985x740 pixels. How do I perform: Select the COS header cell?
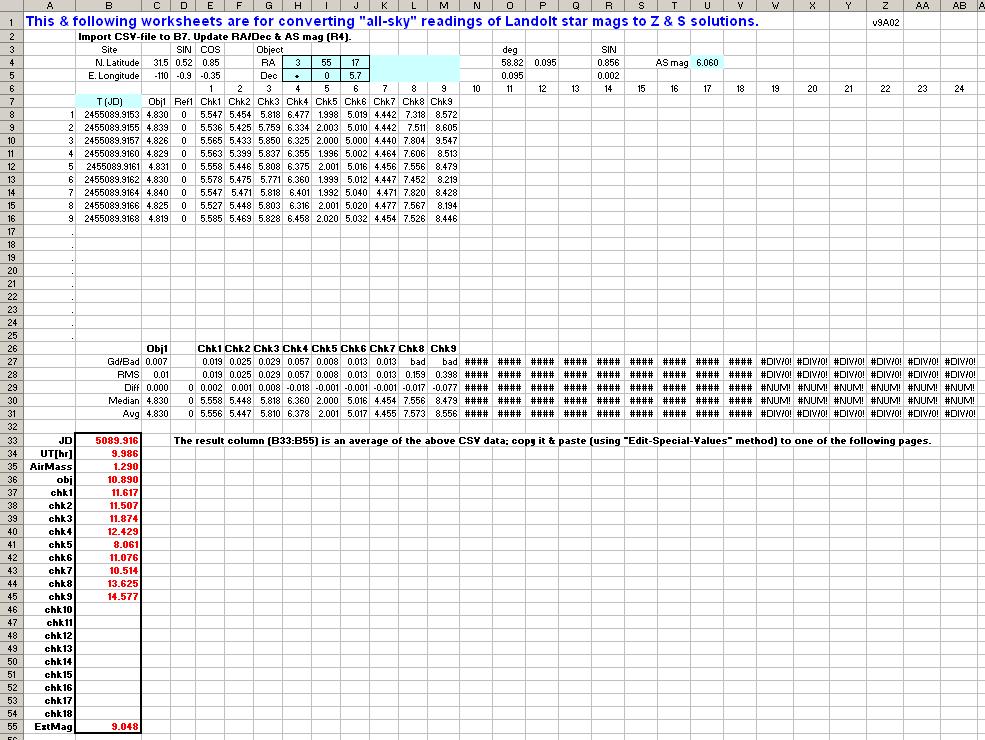pyautogui.click(x=210, y=50)
